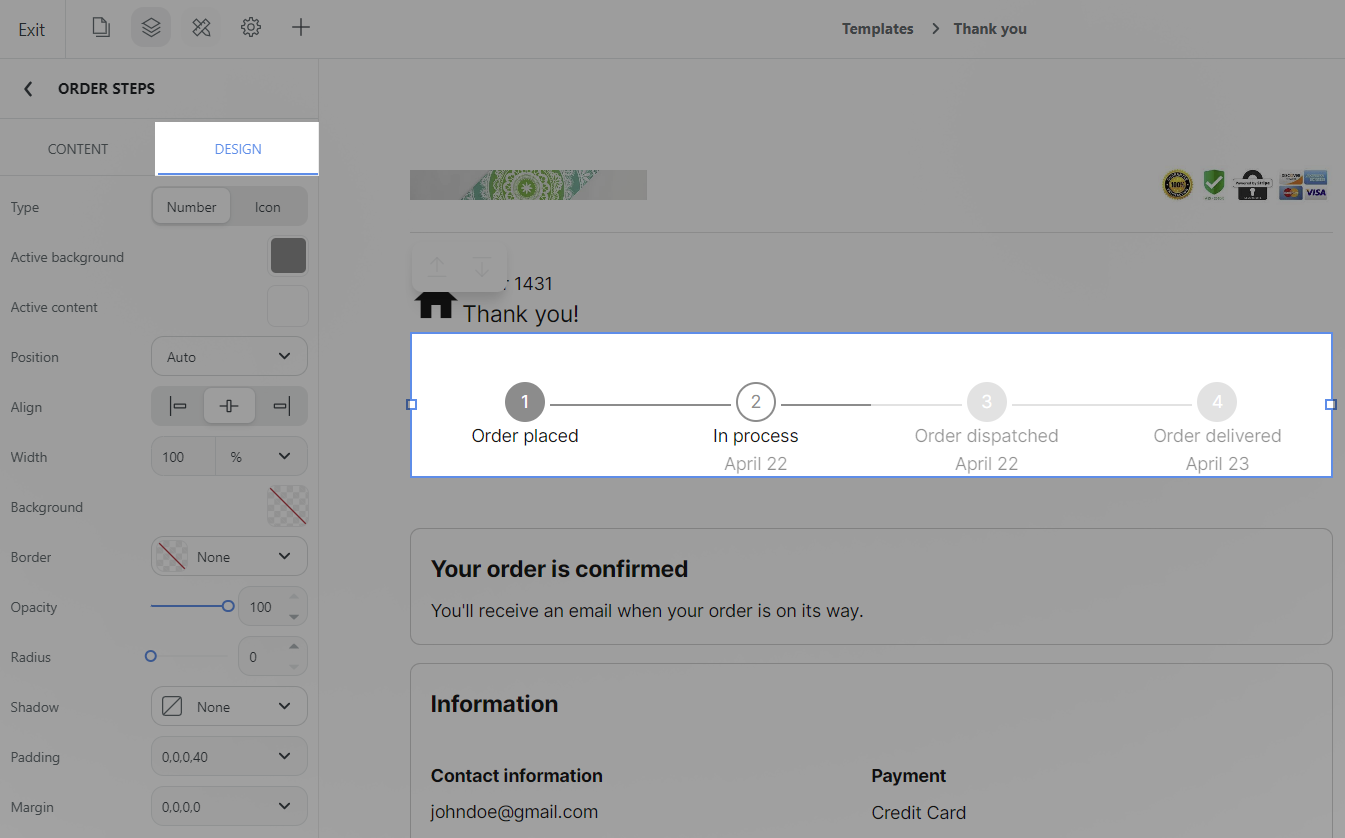This screenshot has width=1345, height=838.
Task: Click the Pages document icon in toolbar
Action: (x=101, y=28)
